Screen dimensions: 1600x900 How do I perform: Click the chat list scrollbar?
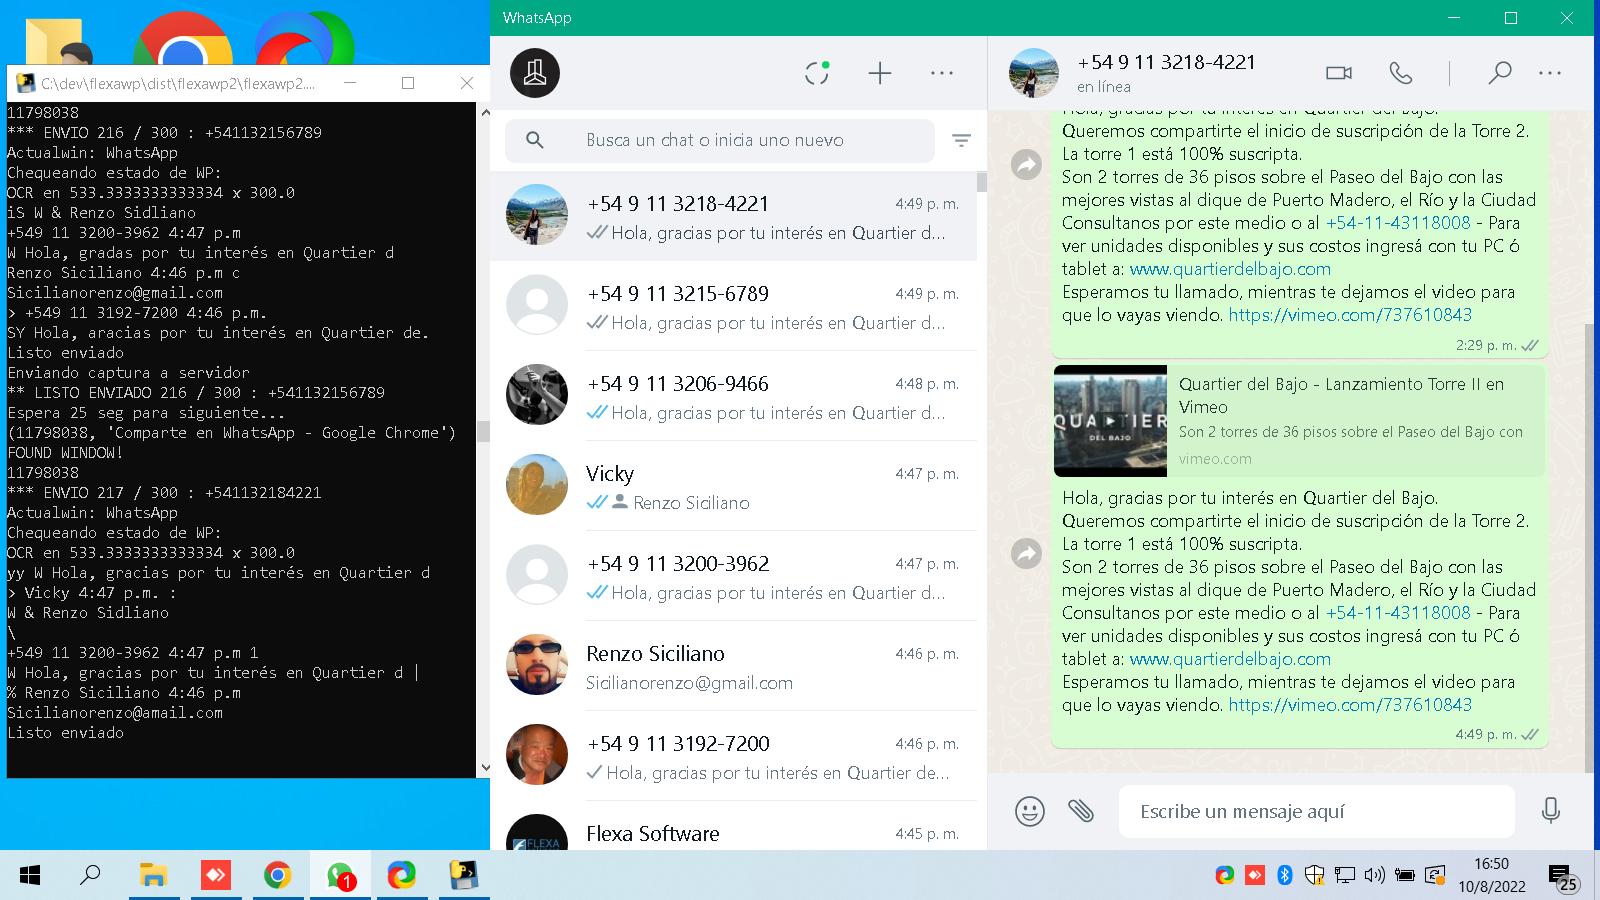click(x=982, y=182)
